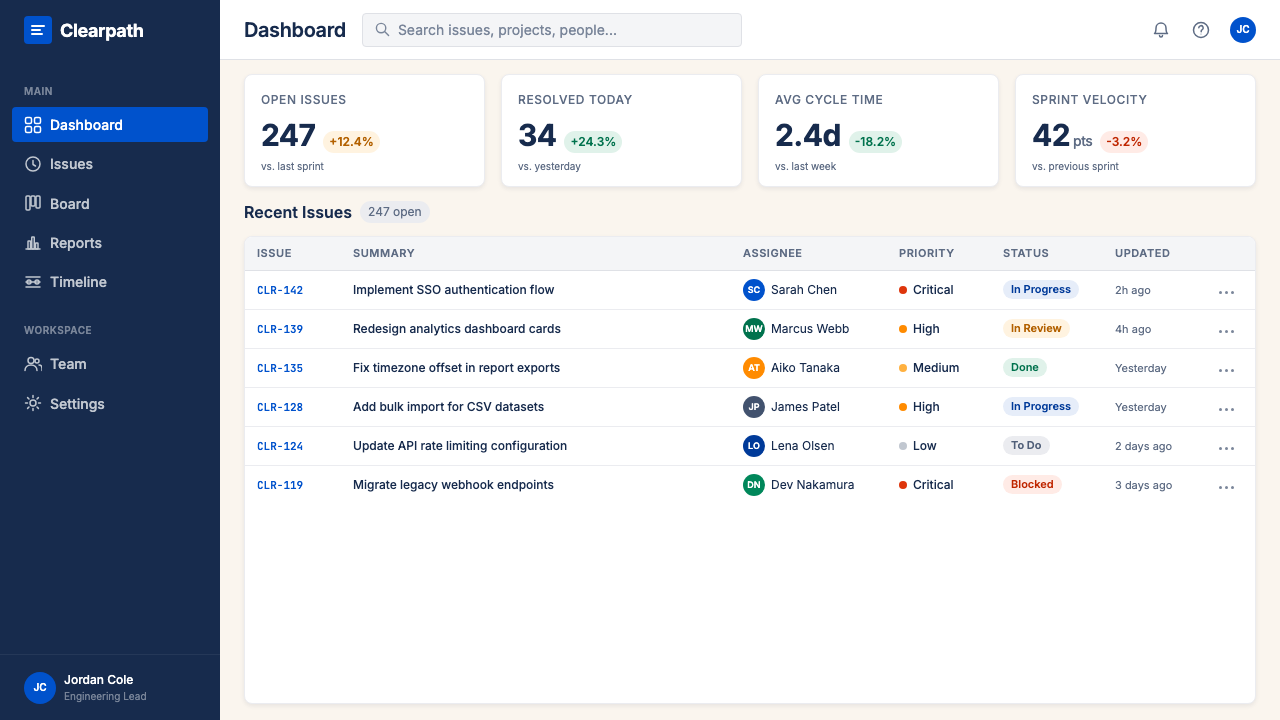Click Lena Olsen's LO avatar
This screenshot has width=1280, height=720.
[x=754, y=446]
